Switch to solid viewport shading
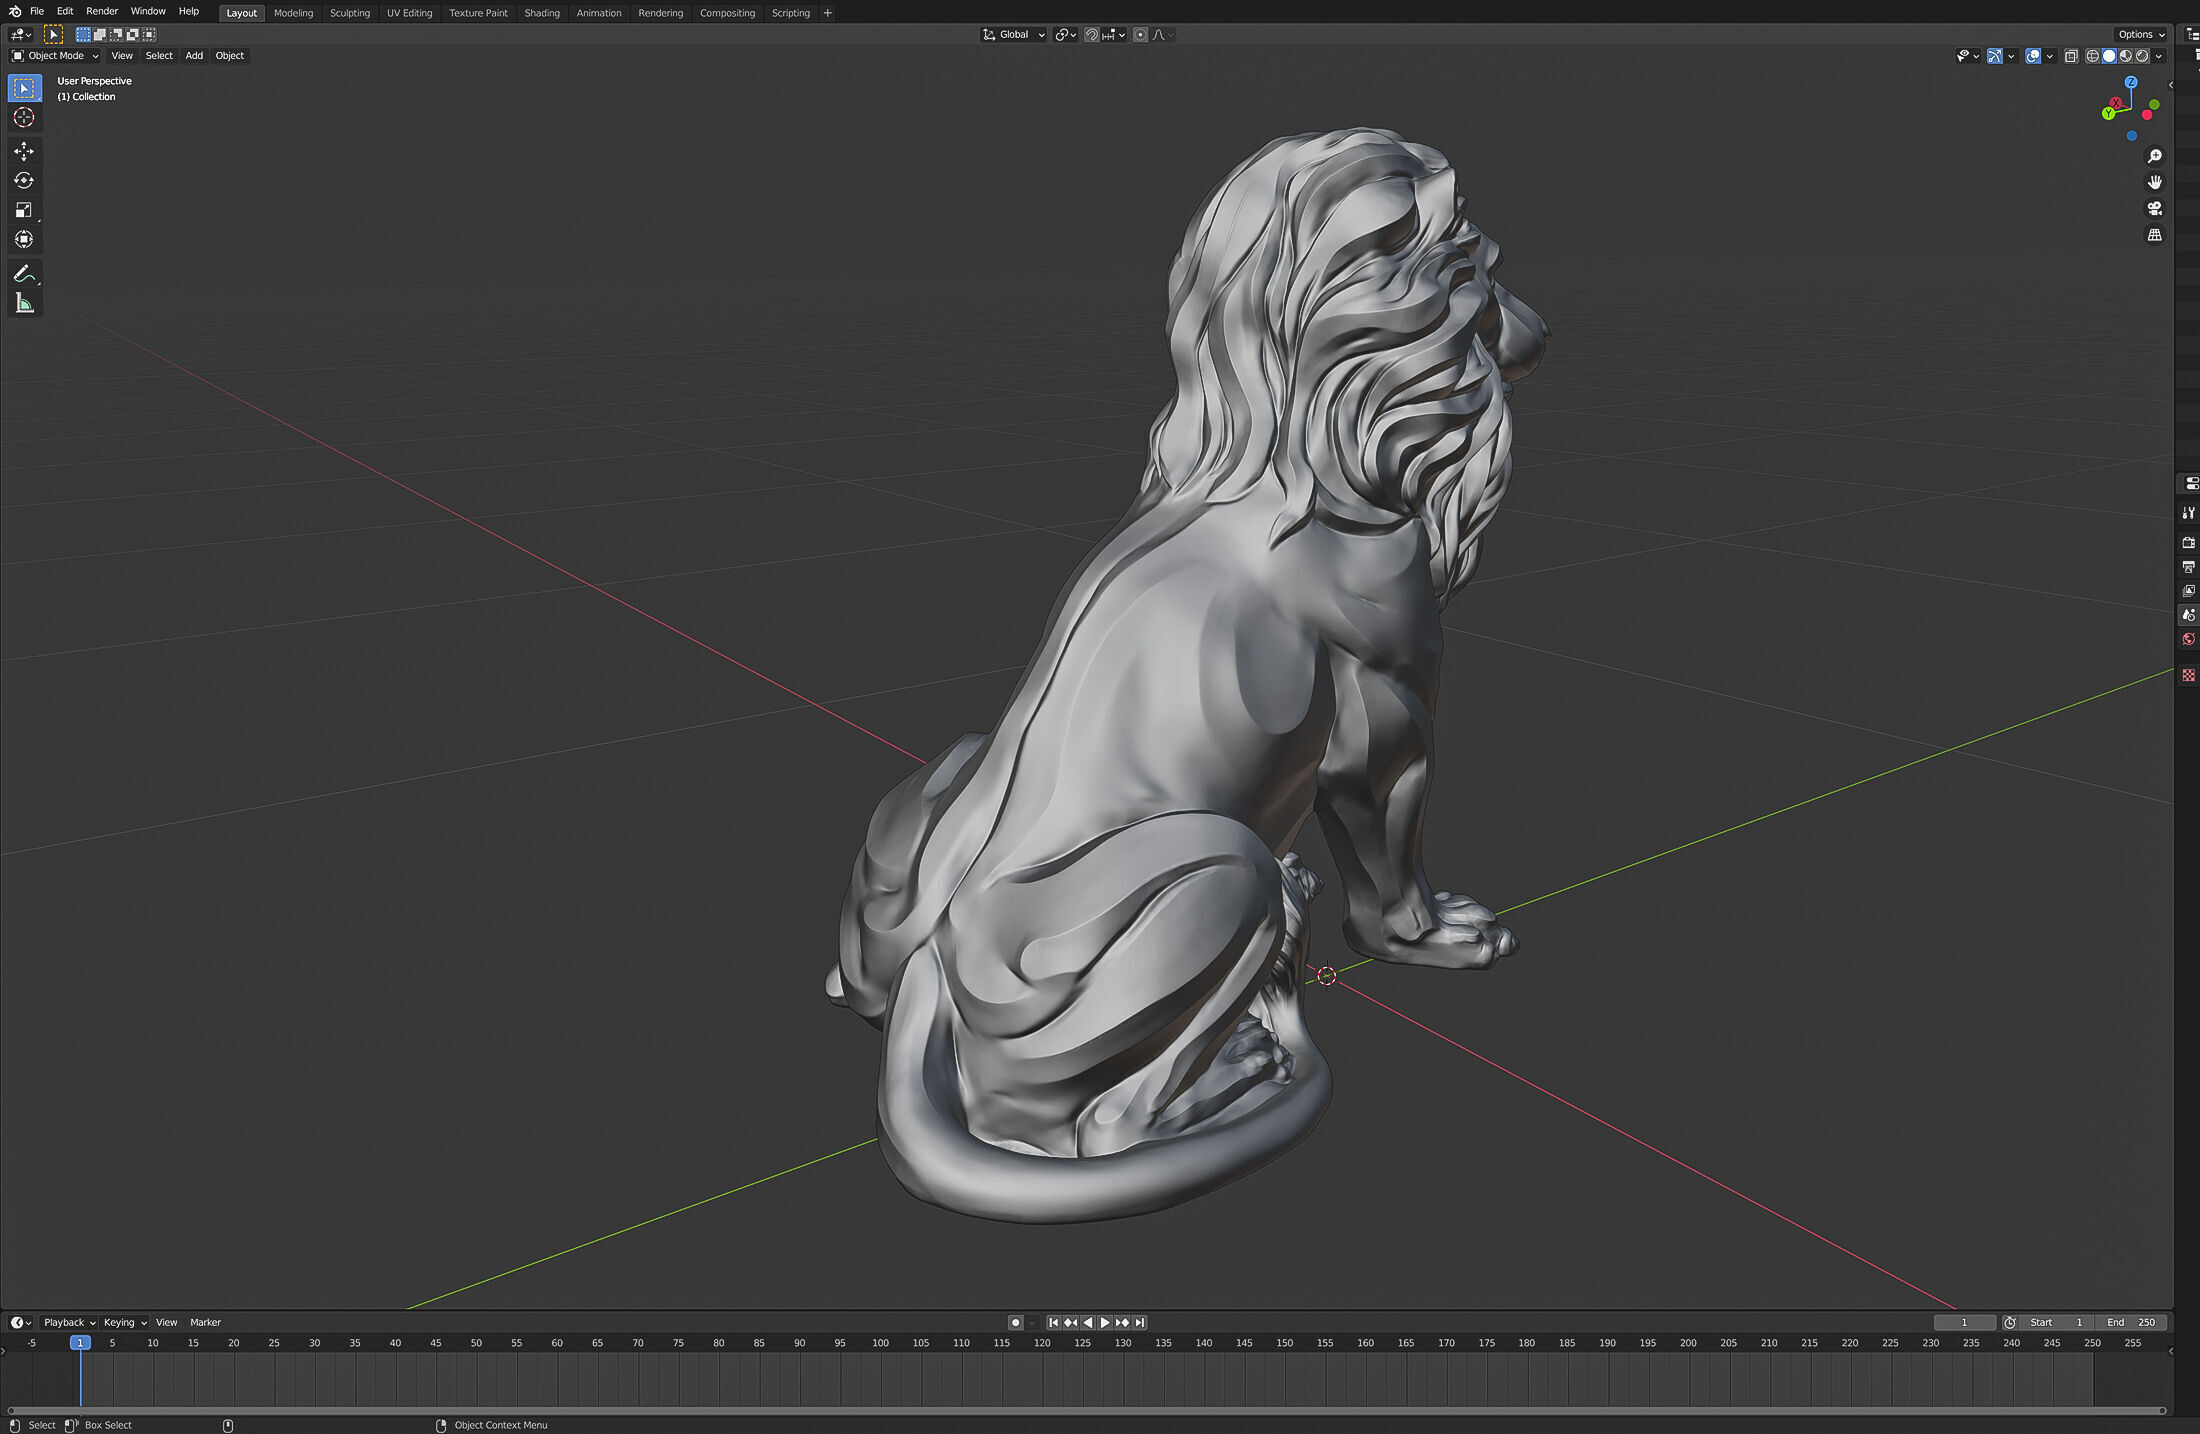Screen dimensions: 2200x1434 point(2109,56)
